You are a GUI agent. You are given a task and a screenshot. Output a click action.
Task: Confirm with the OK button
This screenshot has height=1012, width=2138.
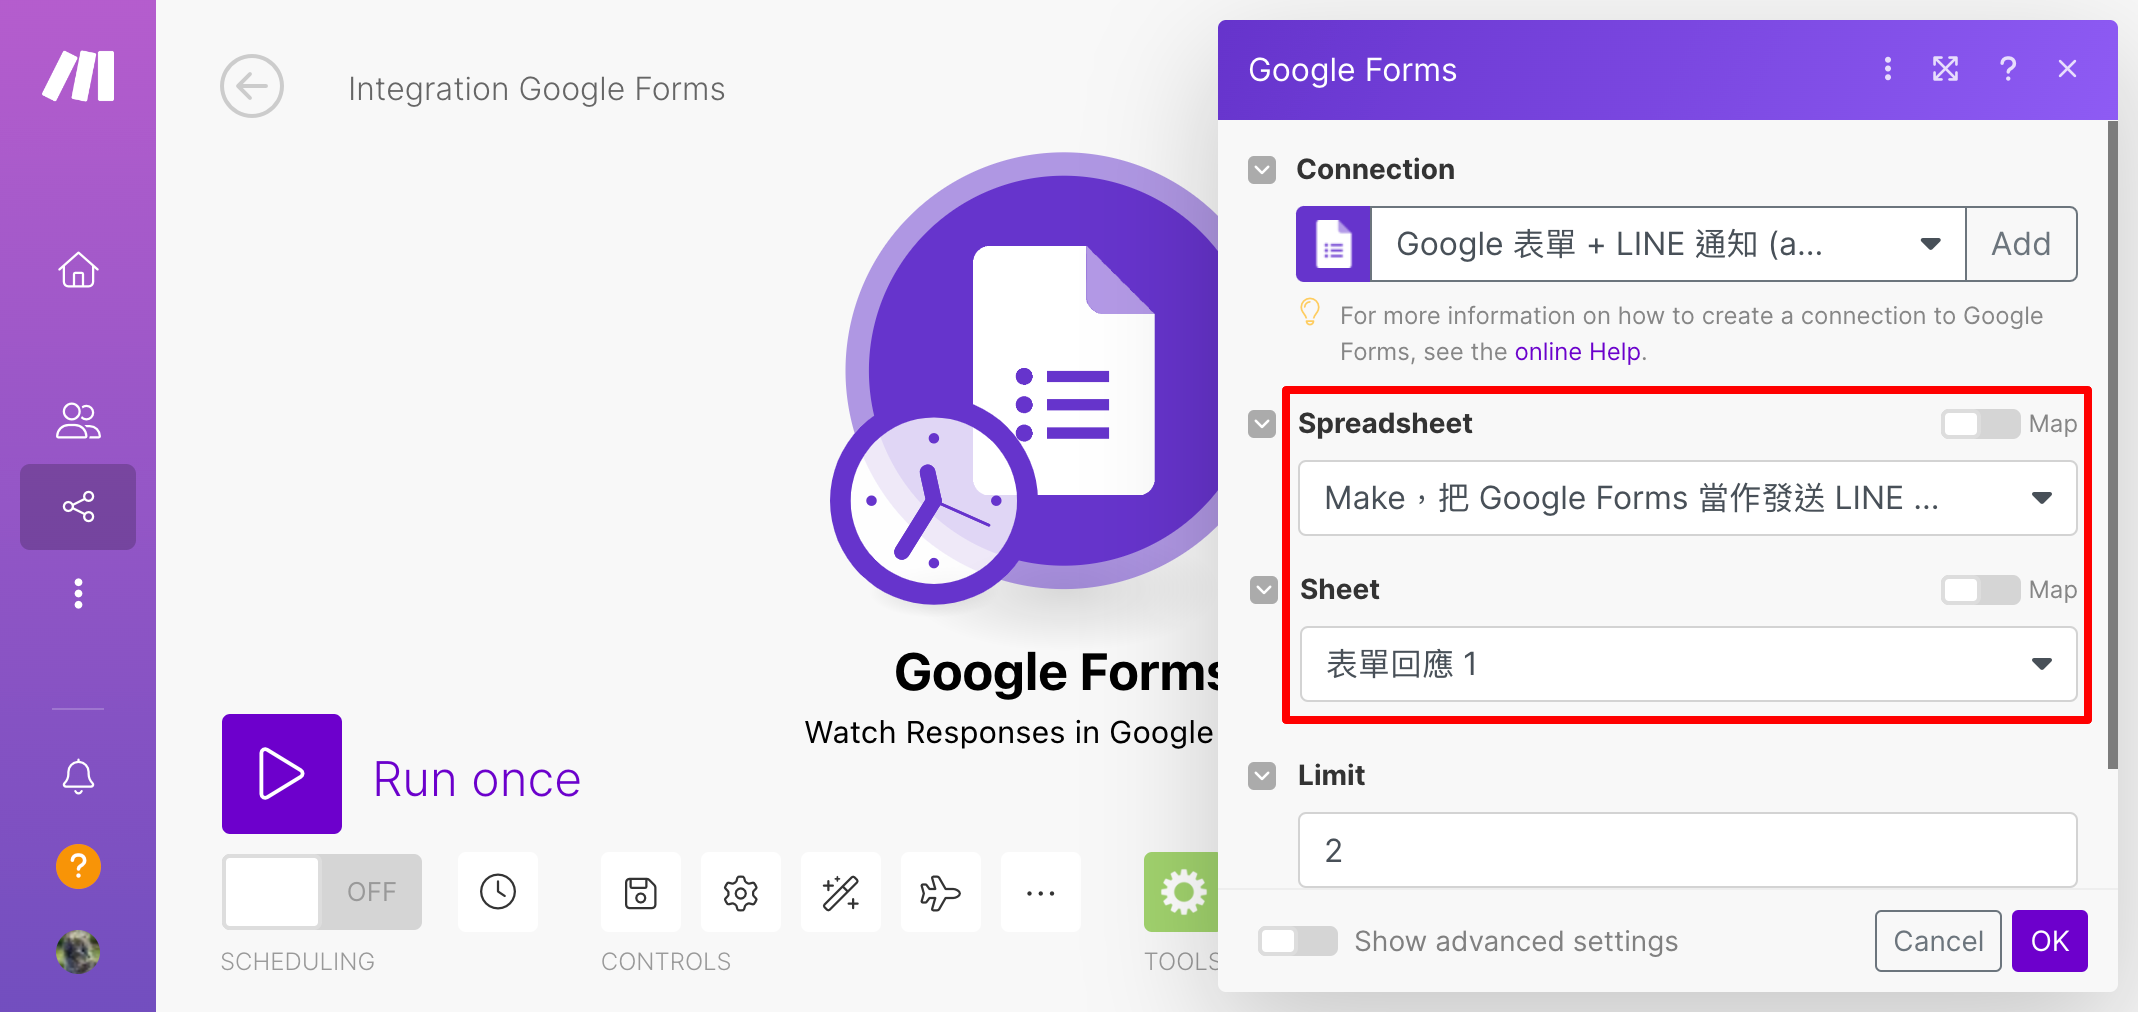(2049, 941)
